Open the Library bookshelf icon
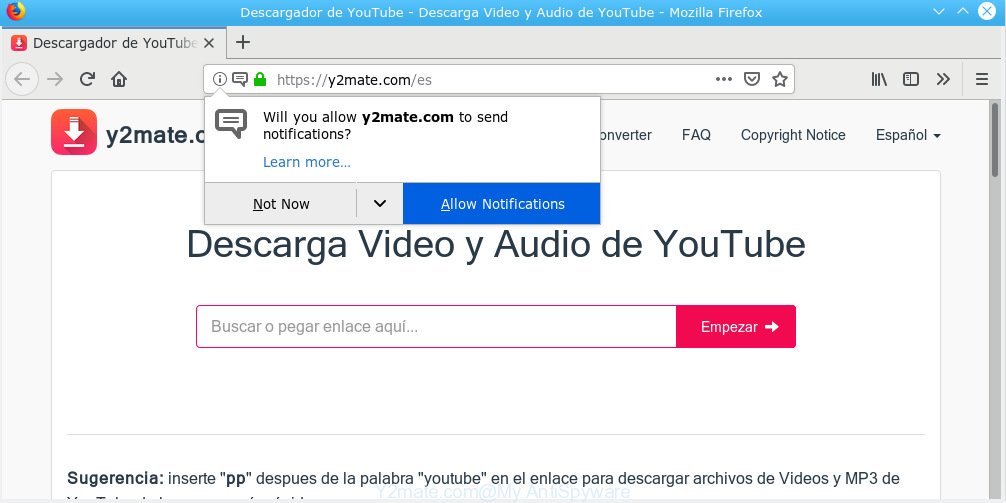The image size is (1006, 503). [x=879, y=79]
